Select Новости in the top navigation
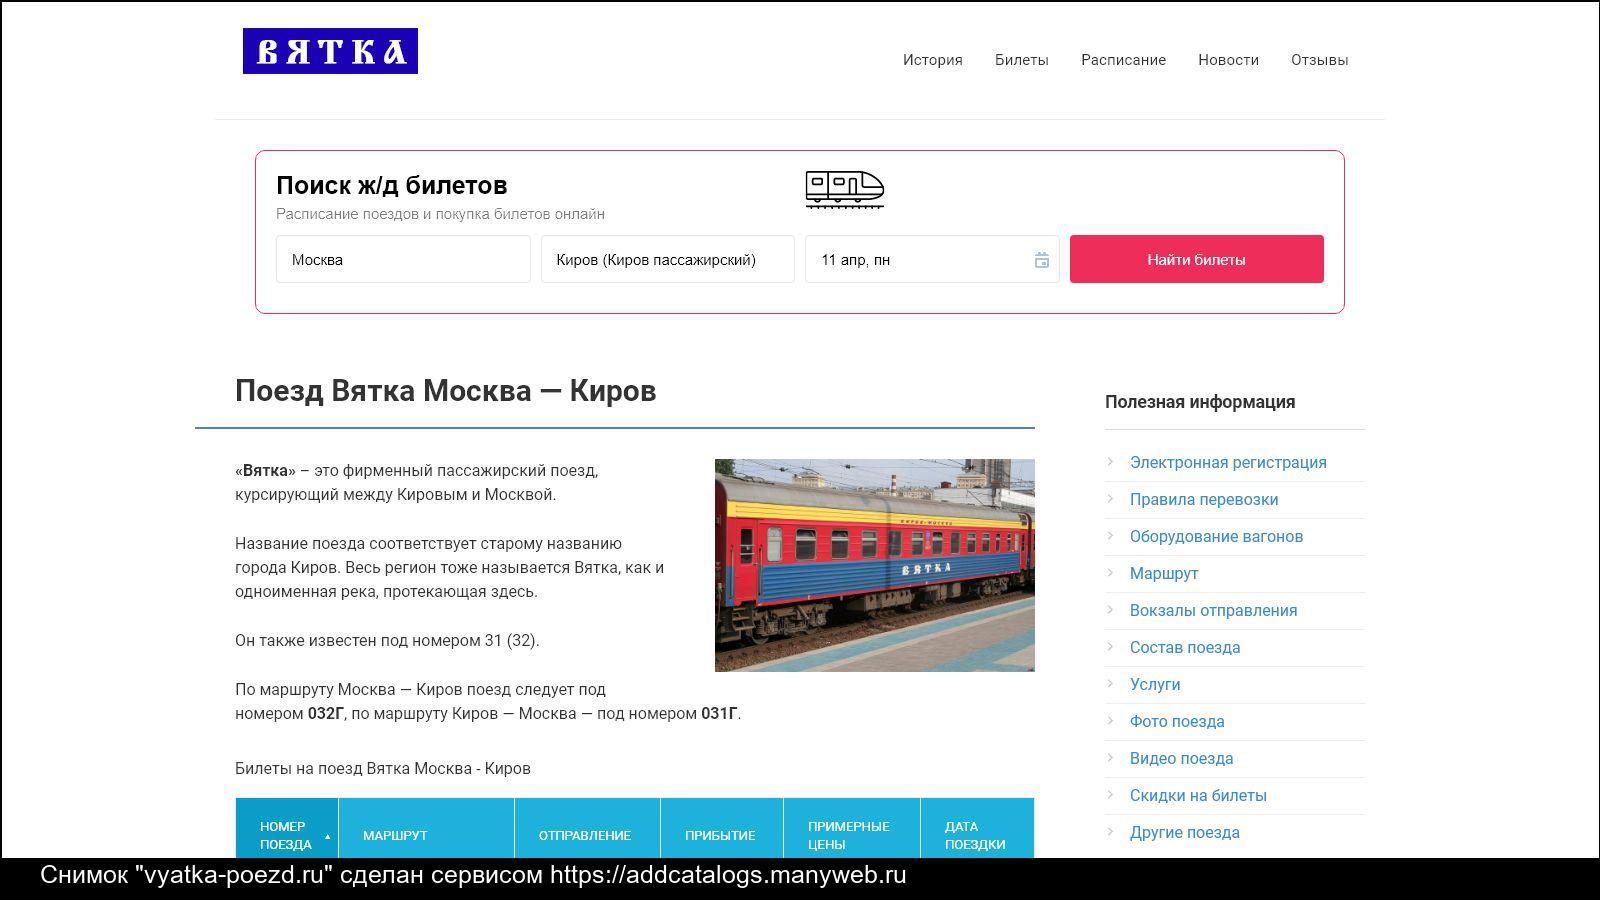1600x900 pixels. (1228, 60)
